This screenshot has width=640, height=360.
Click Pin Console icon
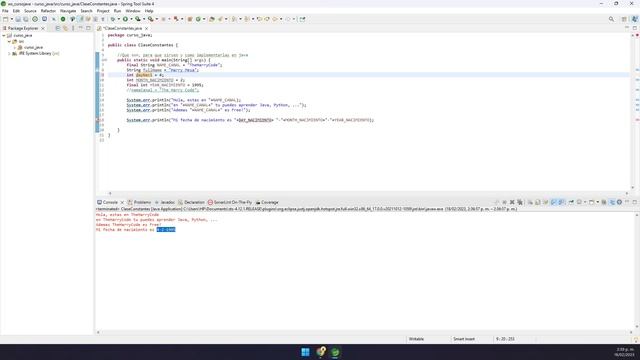pos(571,202)
